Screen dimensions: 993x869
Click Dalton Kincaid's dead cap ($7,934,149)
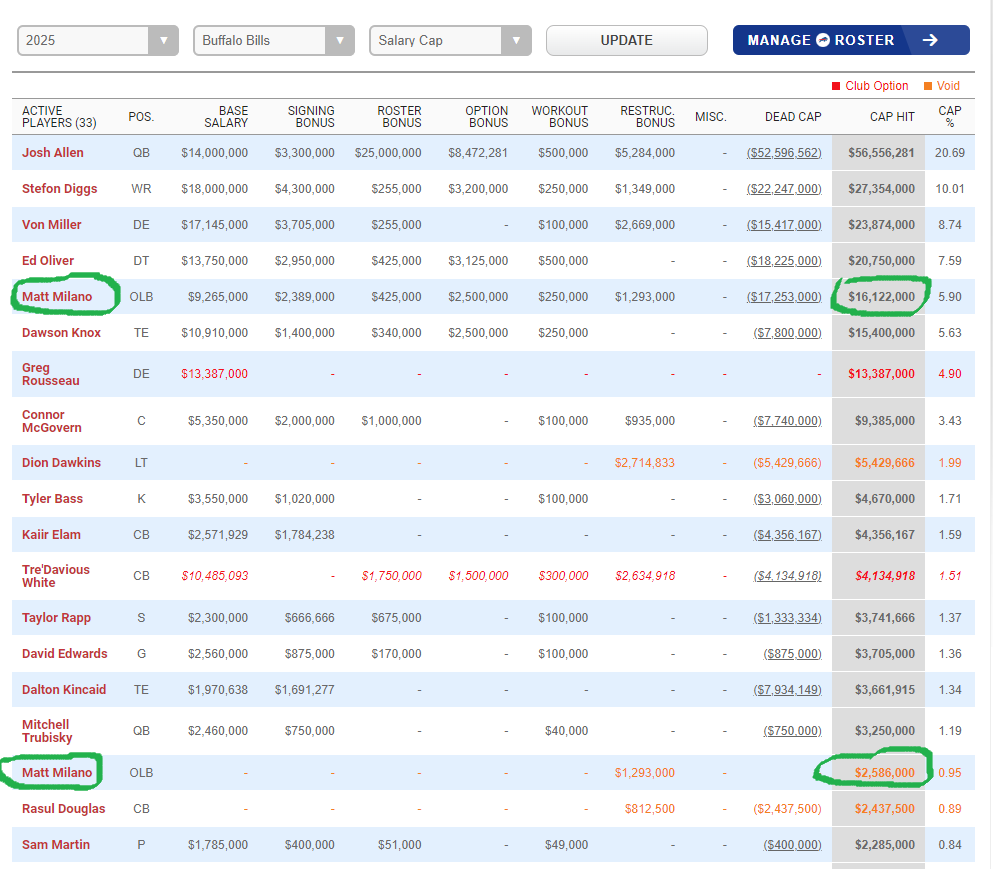787,690
